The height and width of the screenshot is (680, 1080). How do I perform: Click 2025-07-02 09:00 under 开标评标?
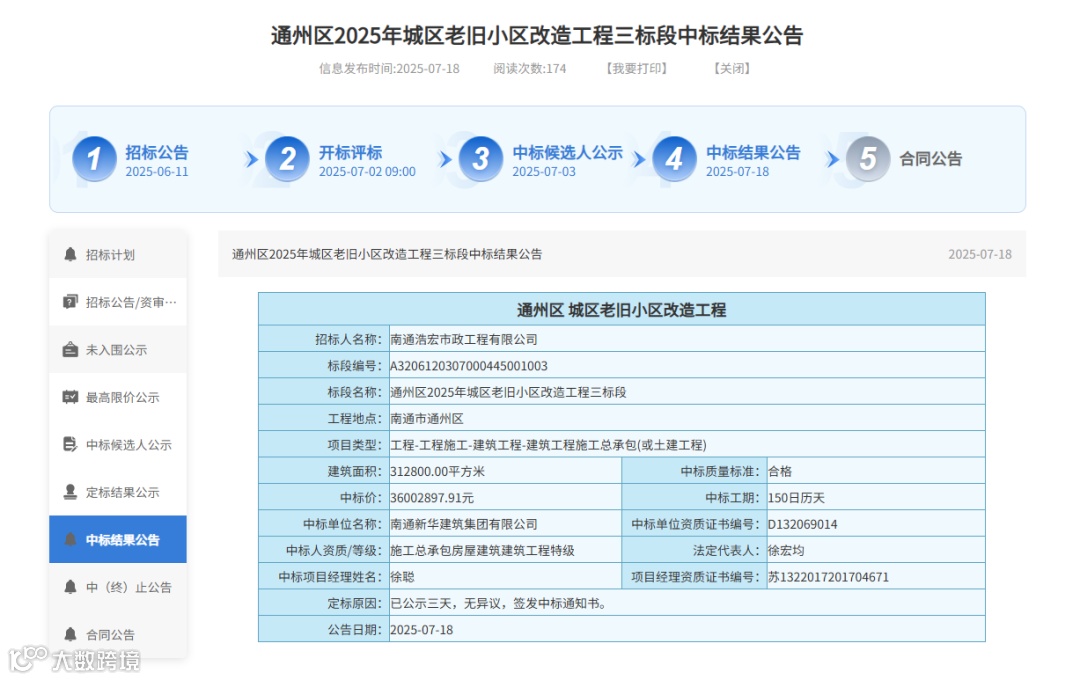[367, 172]
